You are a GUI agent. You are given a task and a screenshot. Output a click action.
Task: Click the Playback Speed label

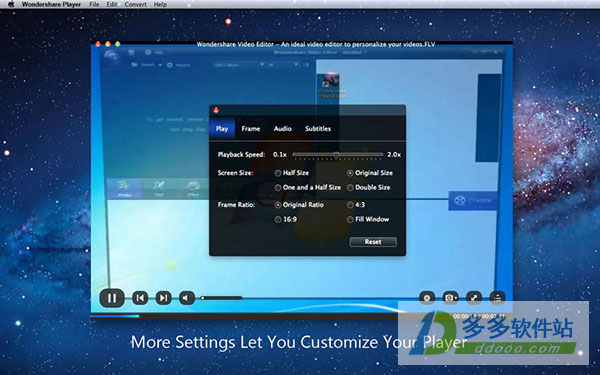pyautogui.click(x=241, y=155)
